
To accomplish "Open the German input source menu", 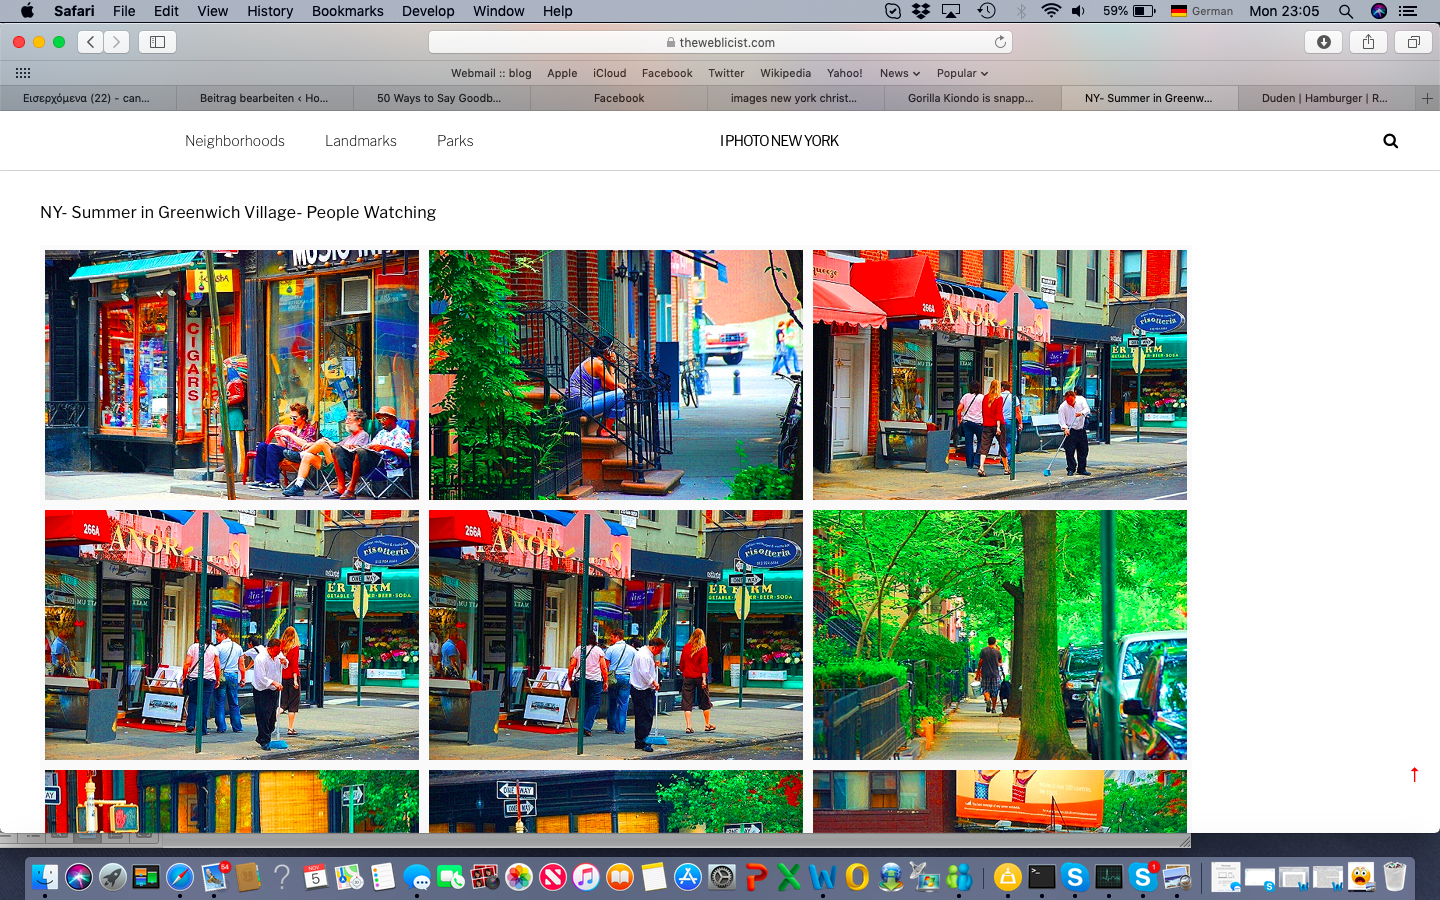I will coord(1202,11).
